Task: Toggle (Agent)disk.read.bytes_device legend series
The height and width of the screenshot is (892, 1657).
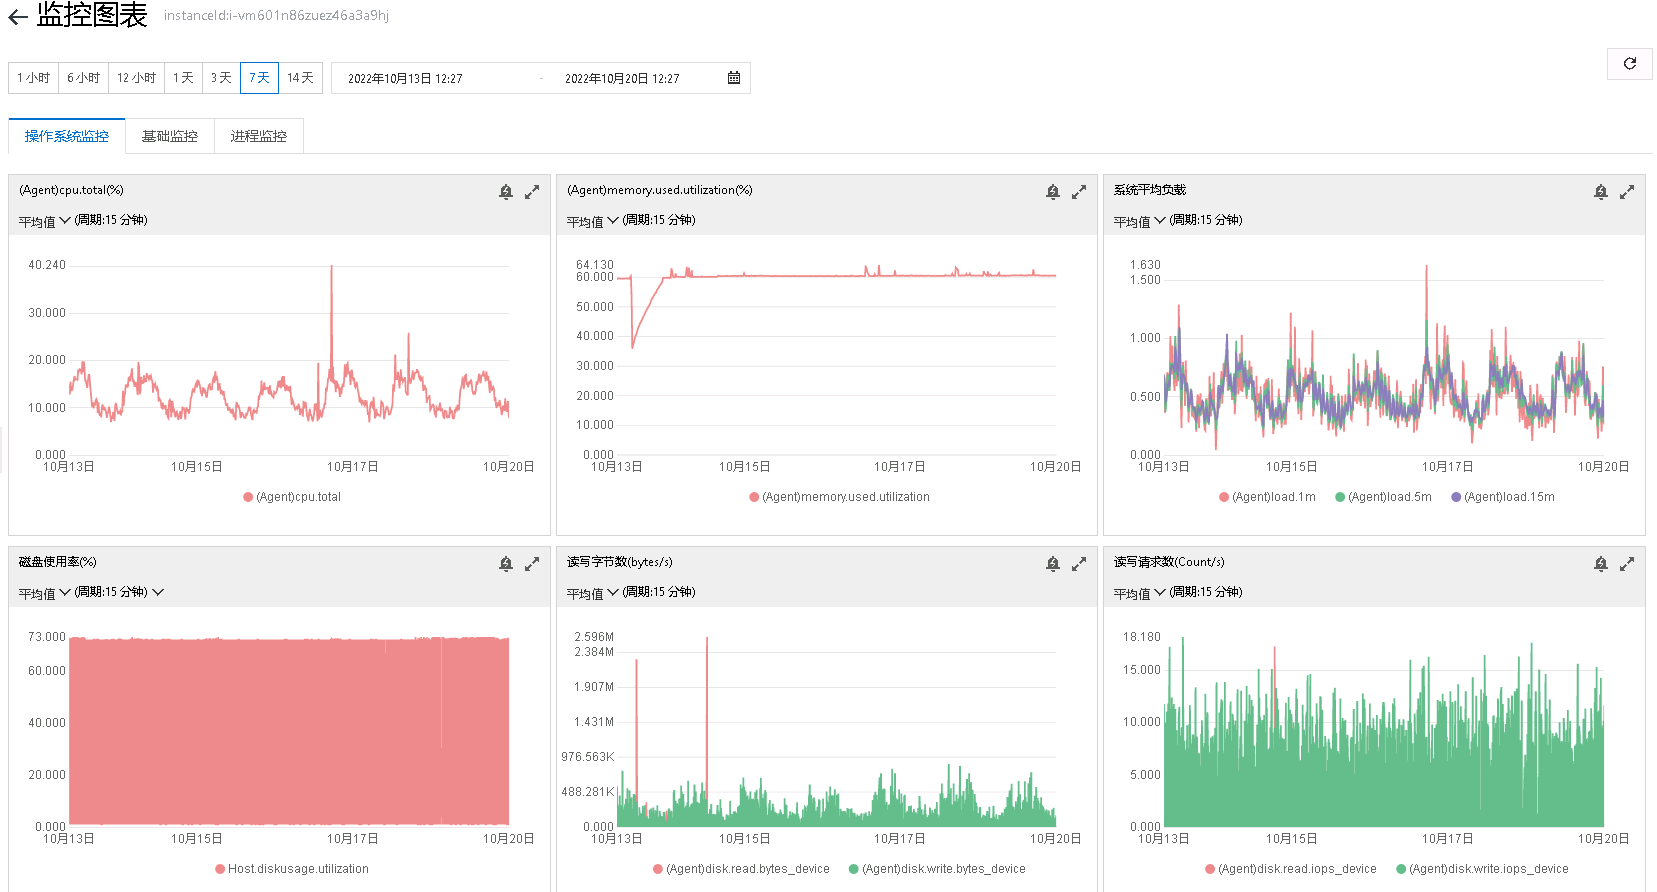Action: (x=741, y=869)
